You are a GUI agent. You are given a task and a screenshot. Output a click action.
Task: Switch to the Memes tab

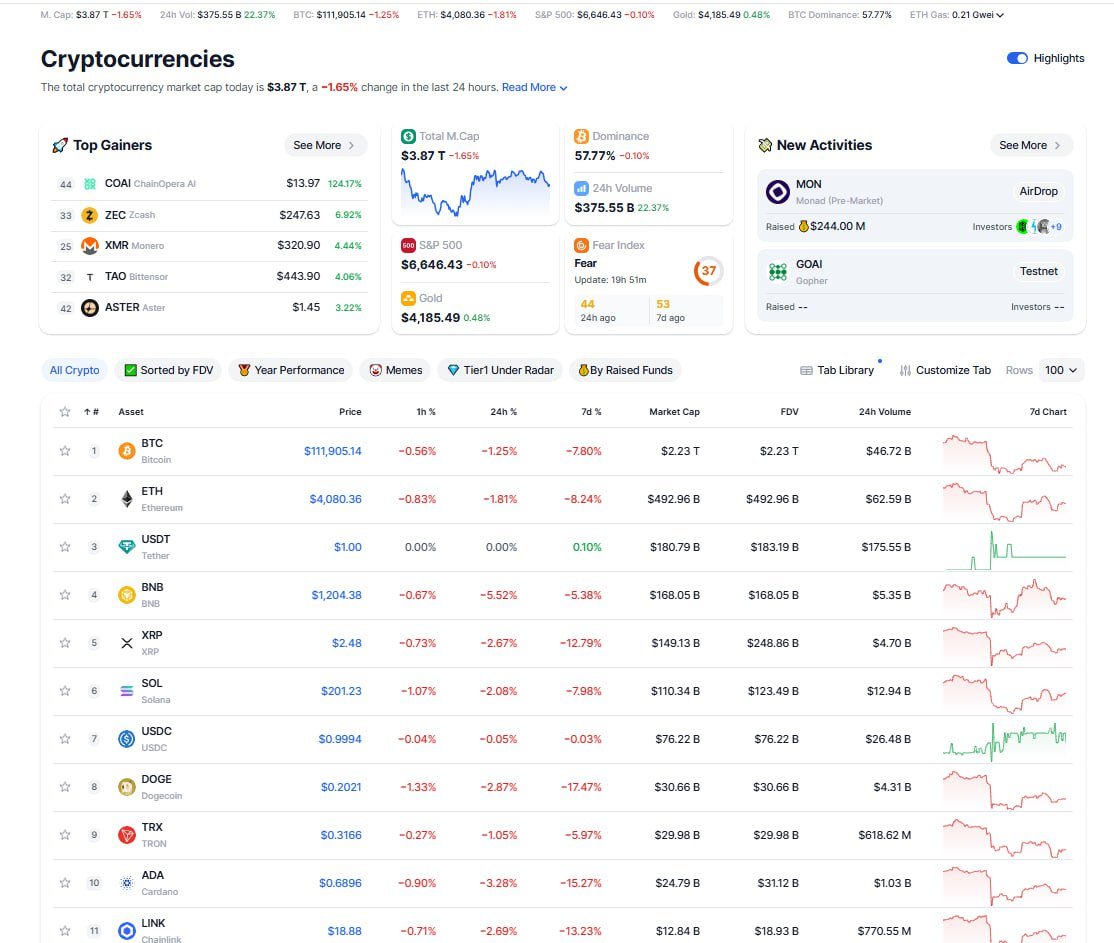394,370
